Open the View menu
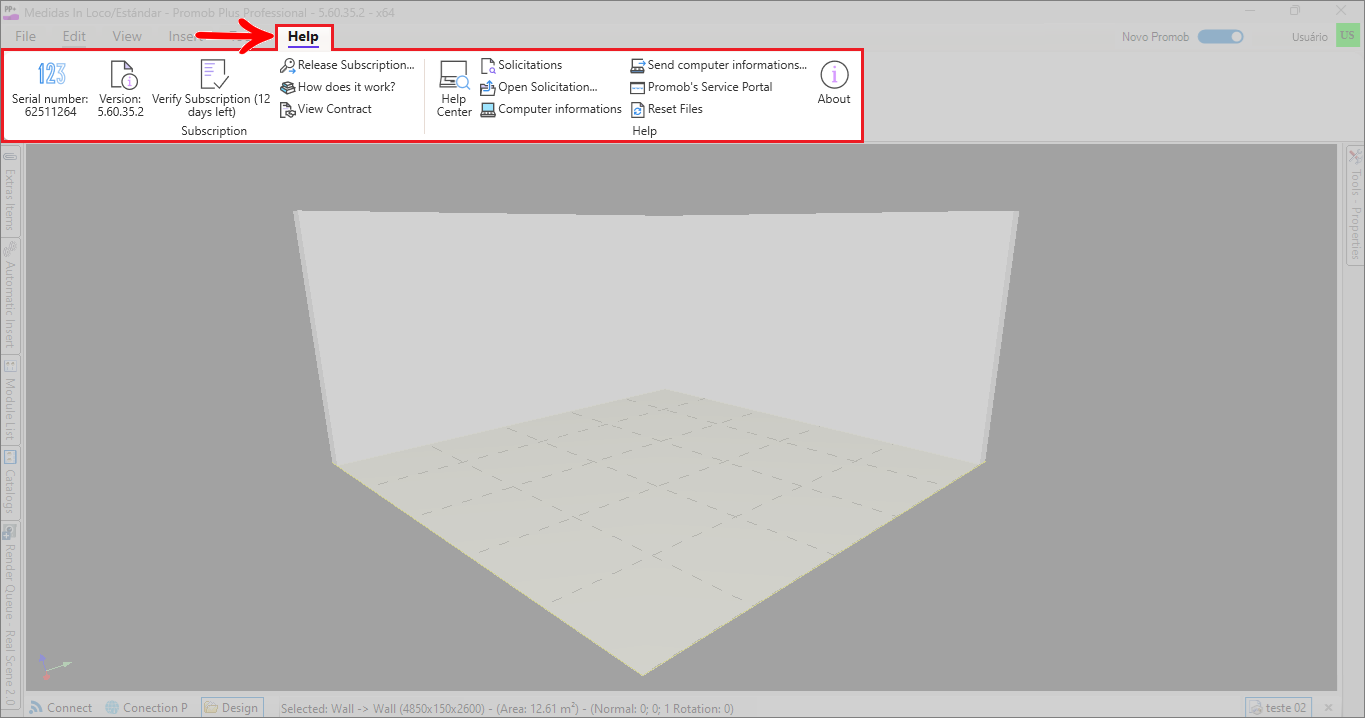 [x=127, y=36]
